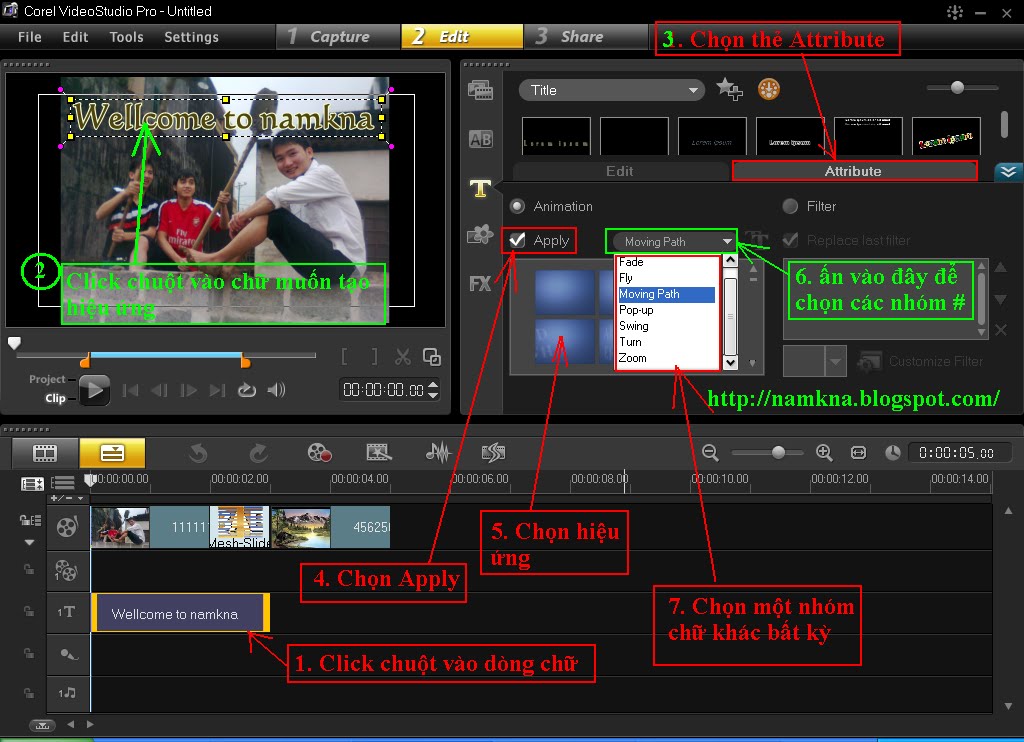
Task: Select the Title library icon
Action: coord(480,189)
